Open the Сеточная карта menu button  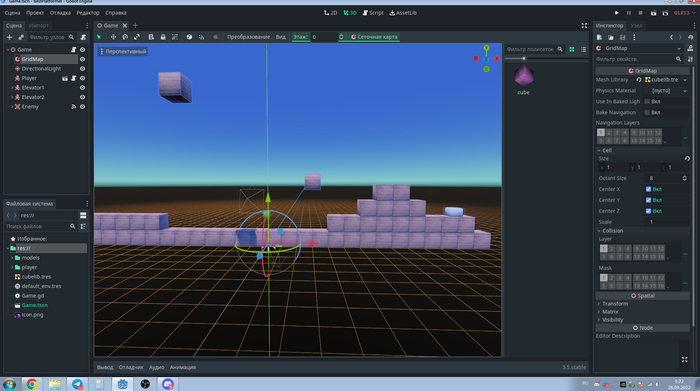[374, 37]
